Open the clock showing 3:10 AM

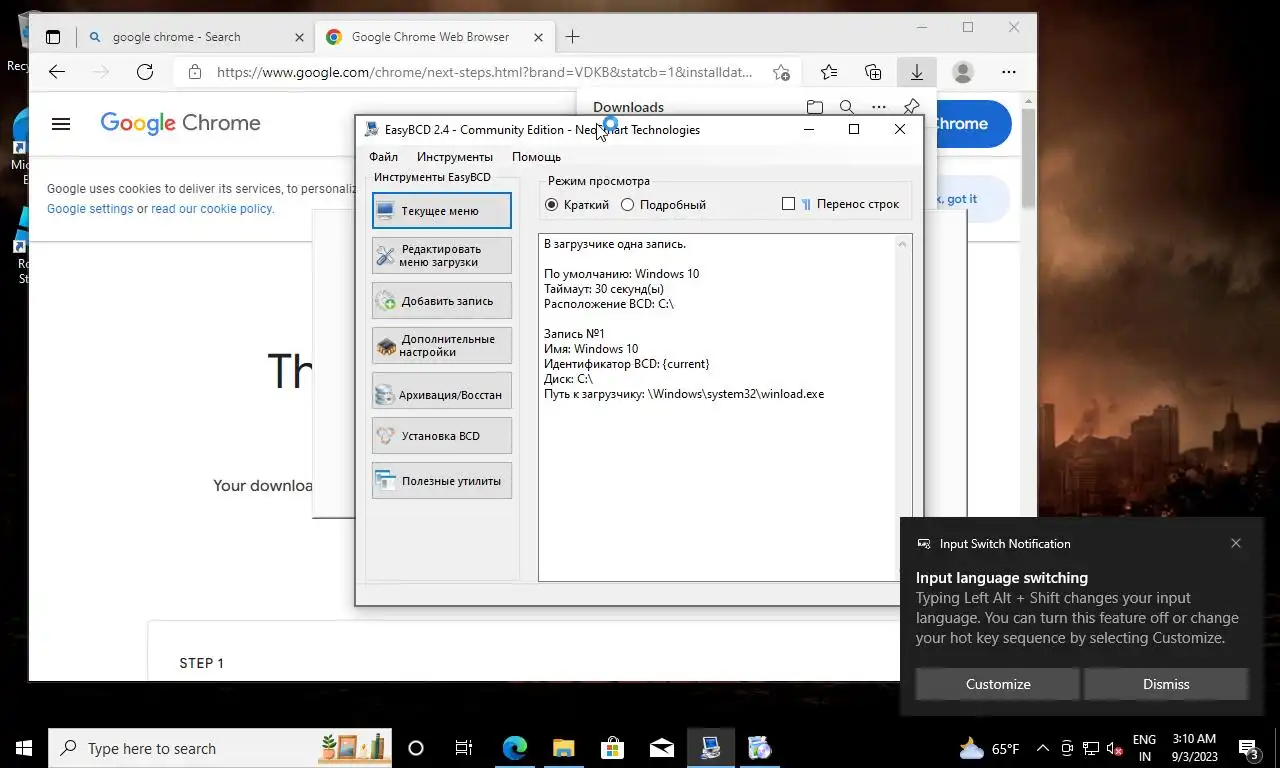1194,748
